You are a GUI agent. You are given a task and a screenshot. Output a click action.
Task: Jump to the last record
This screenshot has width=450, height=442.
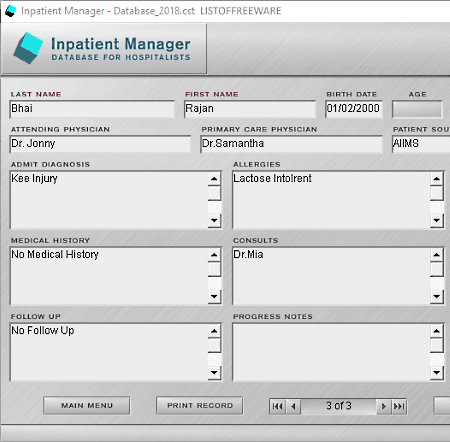tap(399, 406)
